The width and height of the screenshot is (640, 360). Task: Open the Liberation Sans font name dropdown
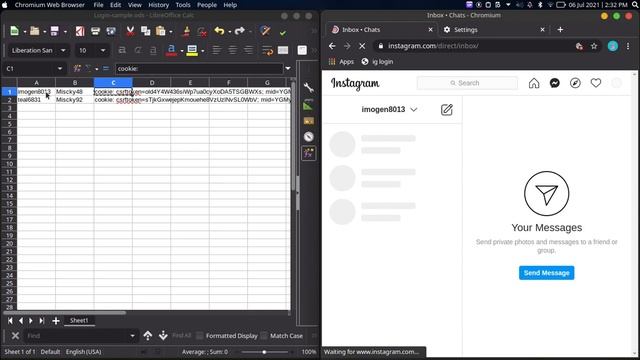(x=63, y=50)
